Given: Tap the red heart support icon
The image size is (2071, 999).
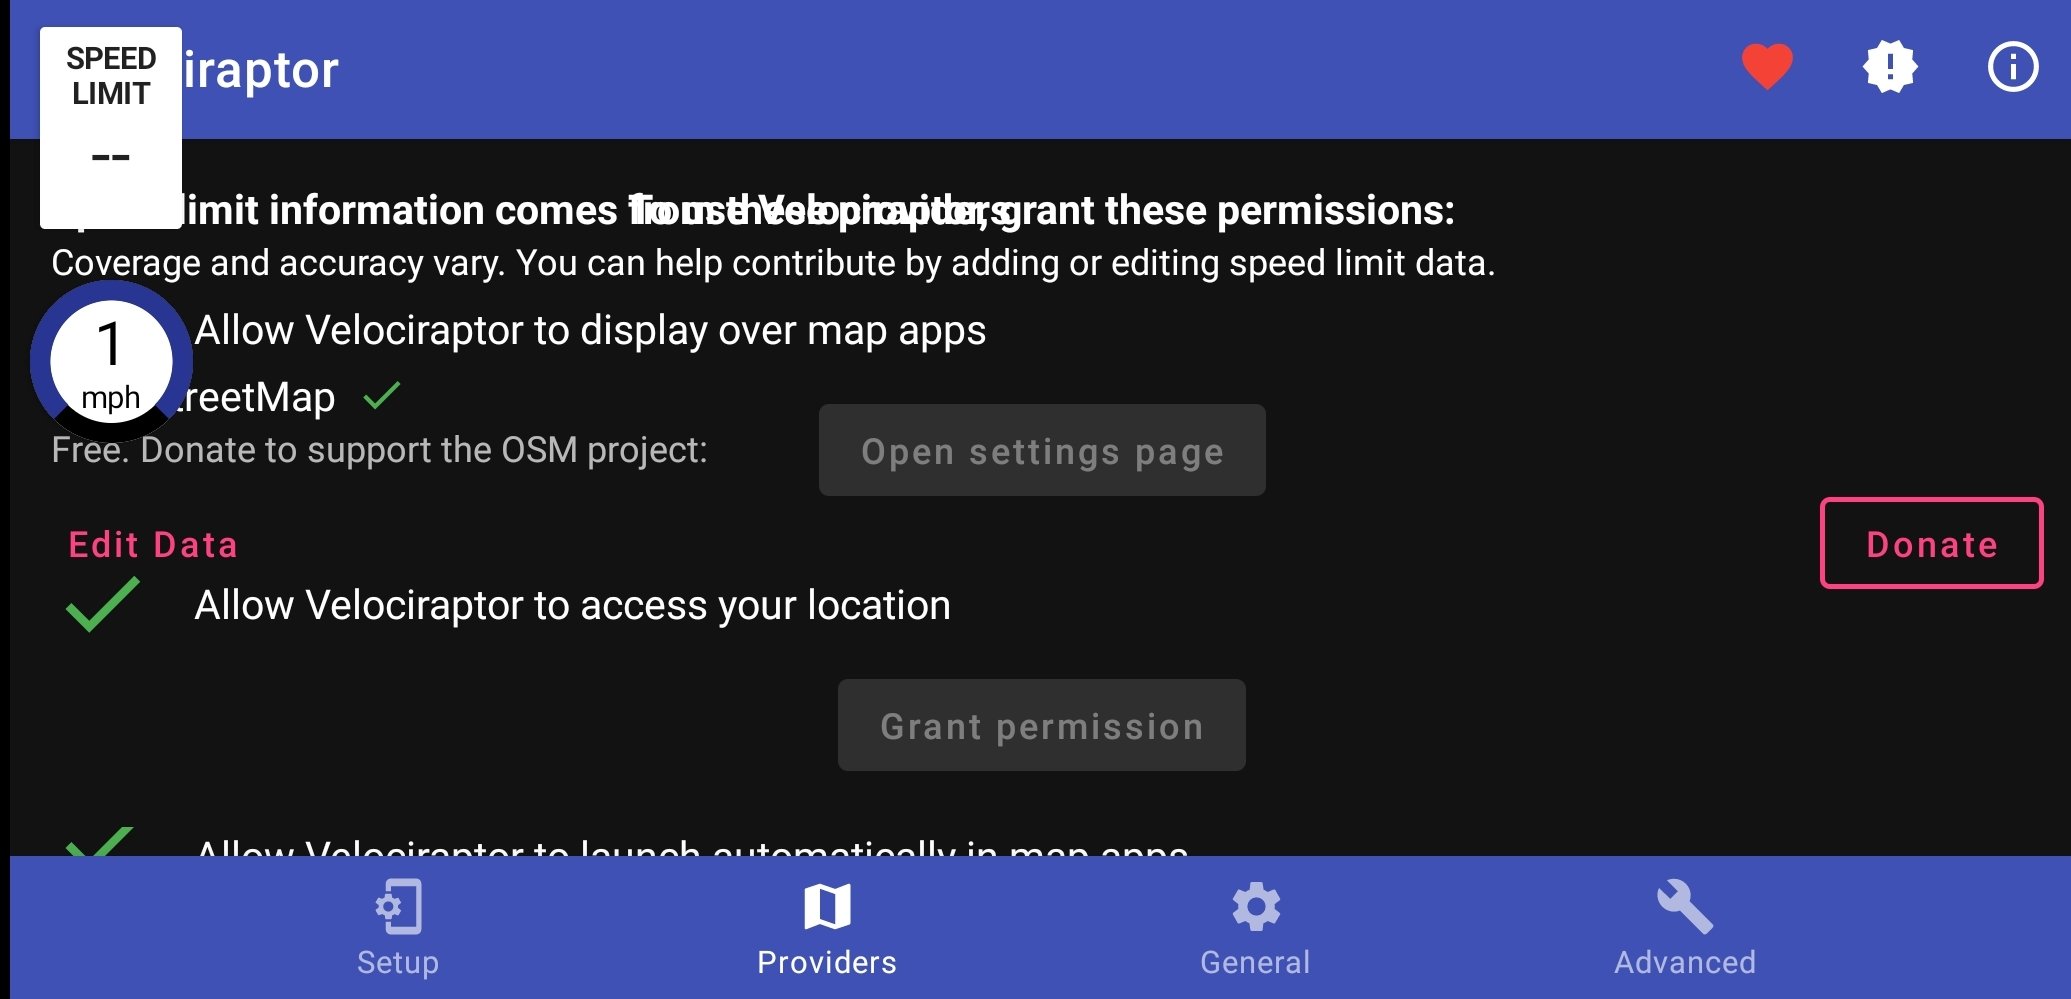Looking at the screenshot, I should pyautogui.click(x=1767, y=67).
